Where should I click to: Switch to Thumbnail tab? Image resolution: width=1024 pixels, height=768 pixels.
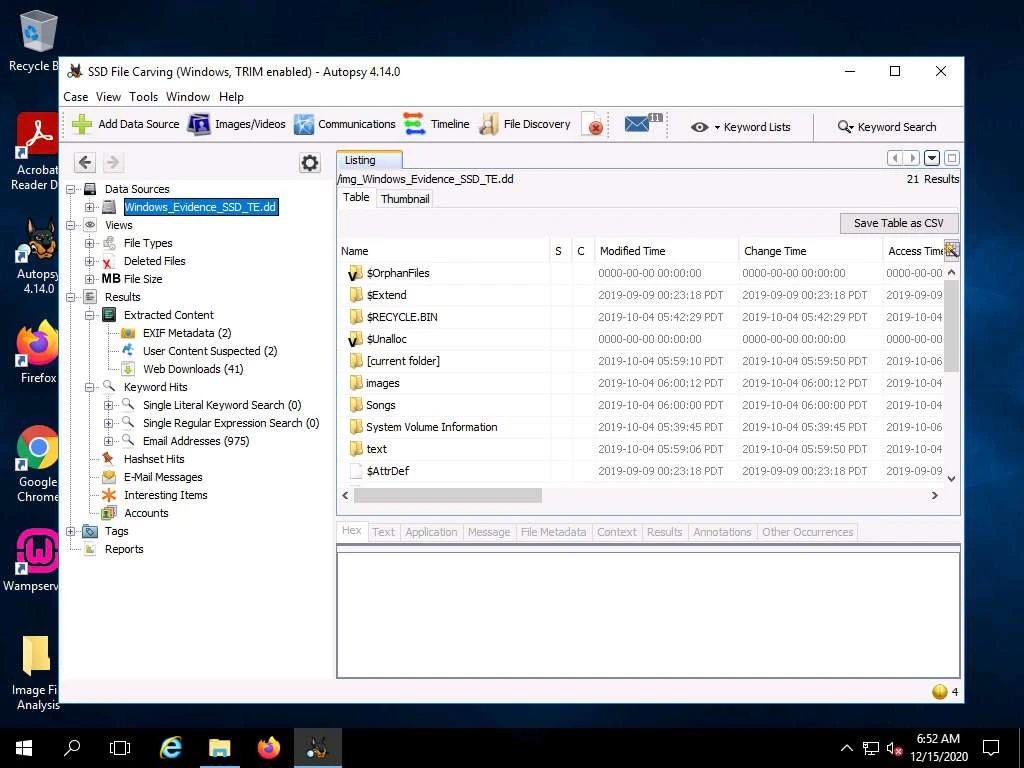coord(405,199)
